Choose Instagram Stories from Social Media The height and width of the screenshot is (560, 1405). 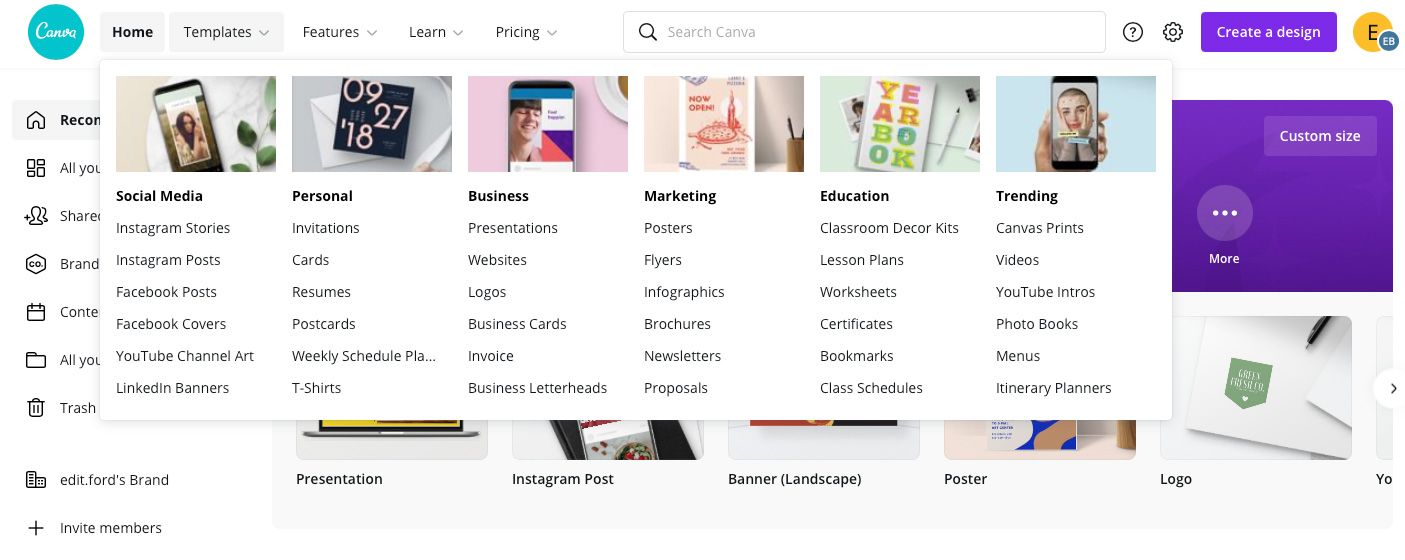(x=173, y=228)
